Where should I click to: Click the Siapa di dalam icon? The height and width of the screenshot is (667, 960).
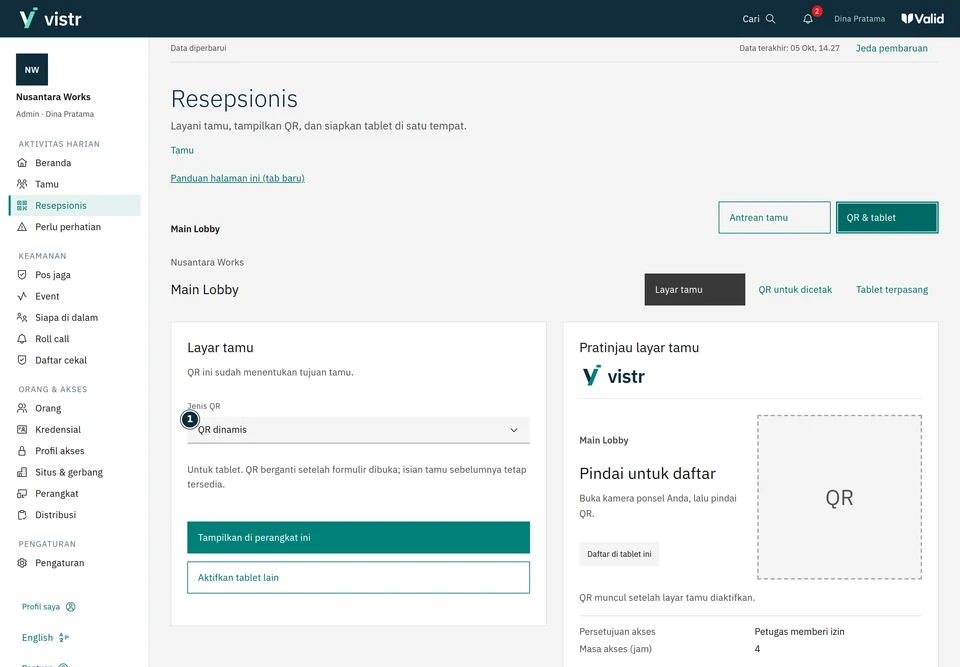tap(22, 318)
